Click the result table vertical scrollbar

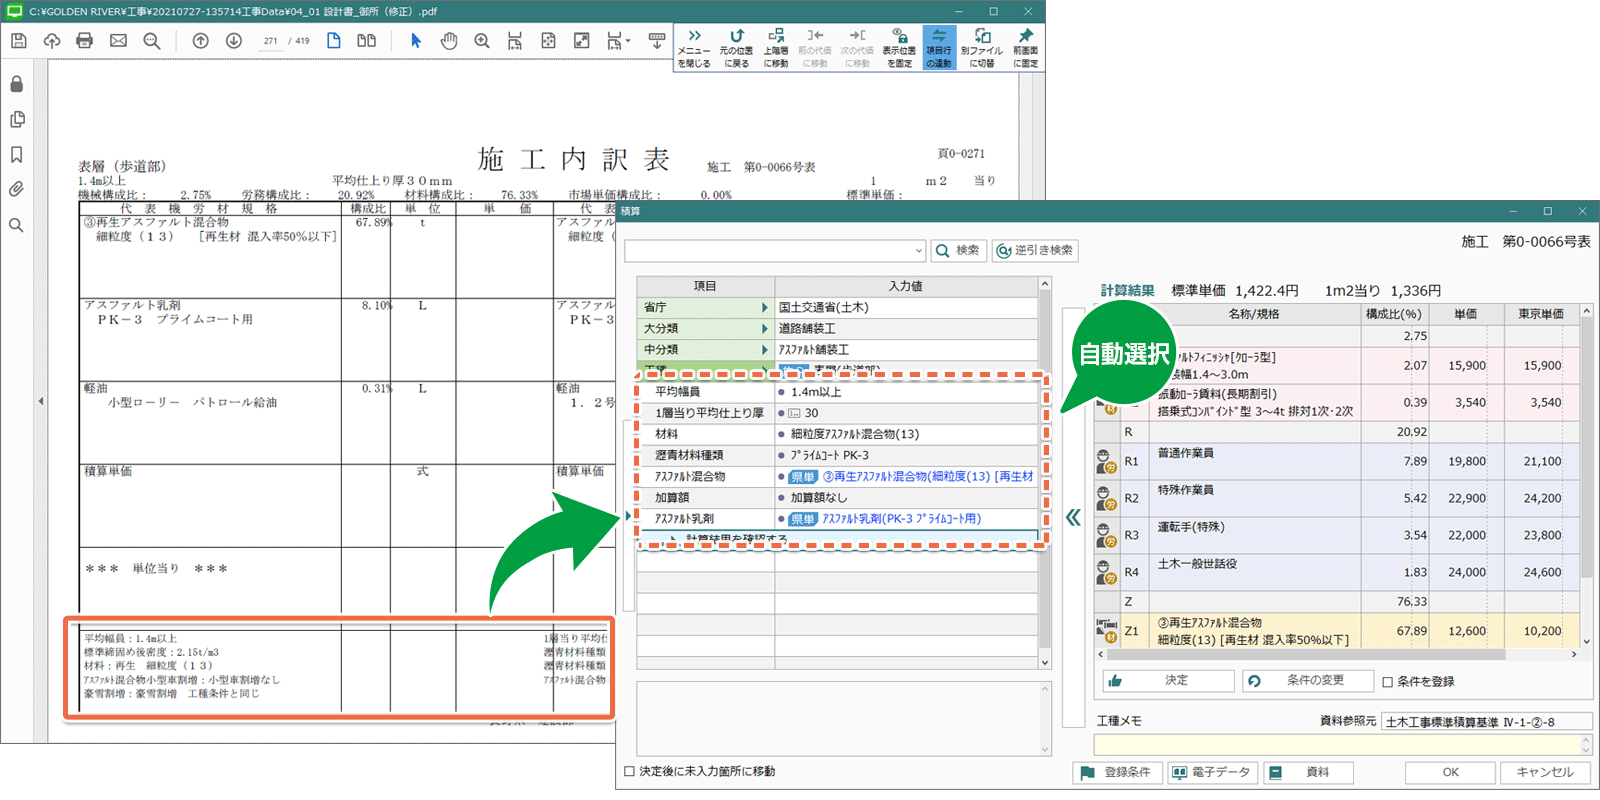pos(1586,476)
